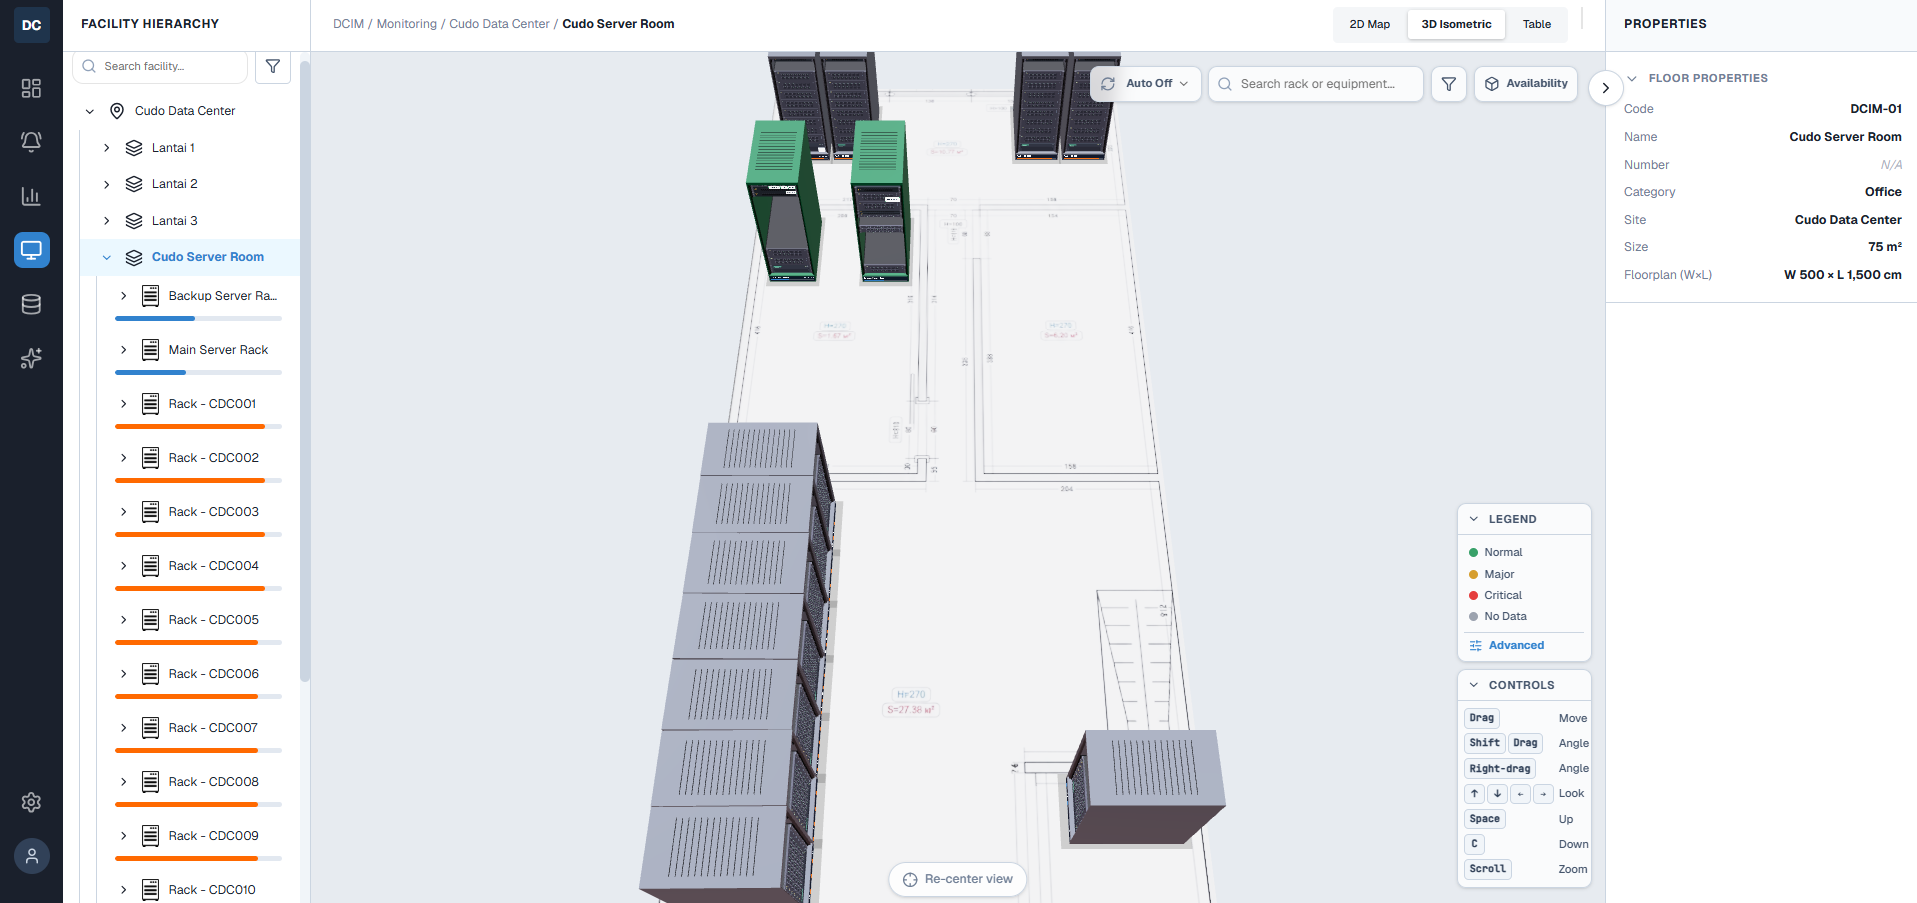Open Advanced legend settings

point(1507,646)
